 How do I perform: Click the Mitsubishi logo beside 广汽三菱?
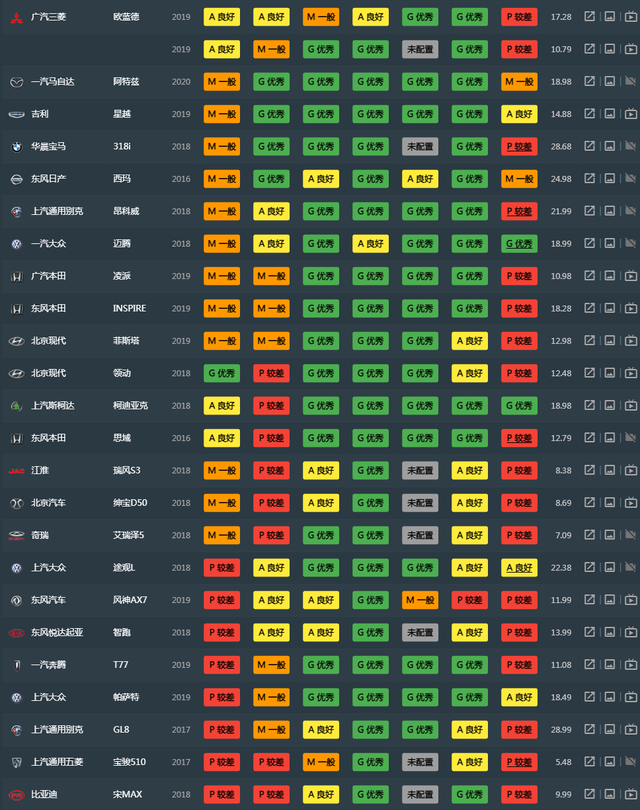pyautogui.click(x=16, y=17)
